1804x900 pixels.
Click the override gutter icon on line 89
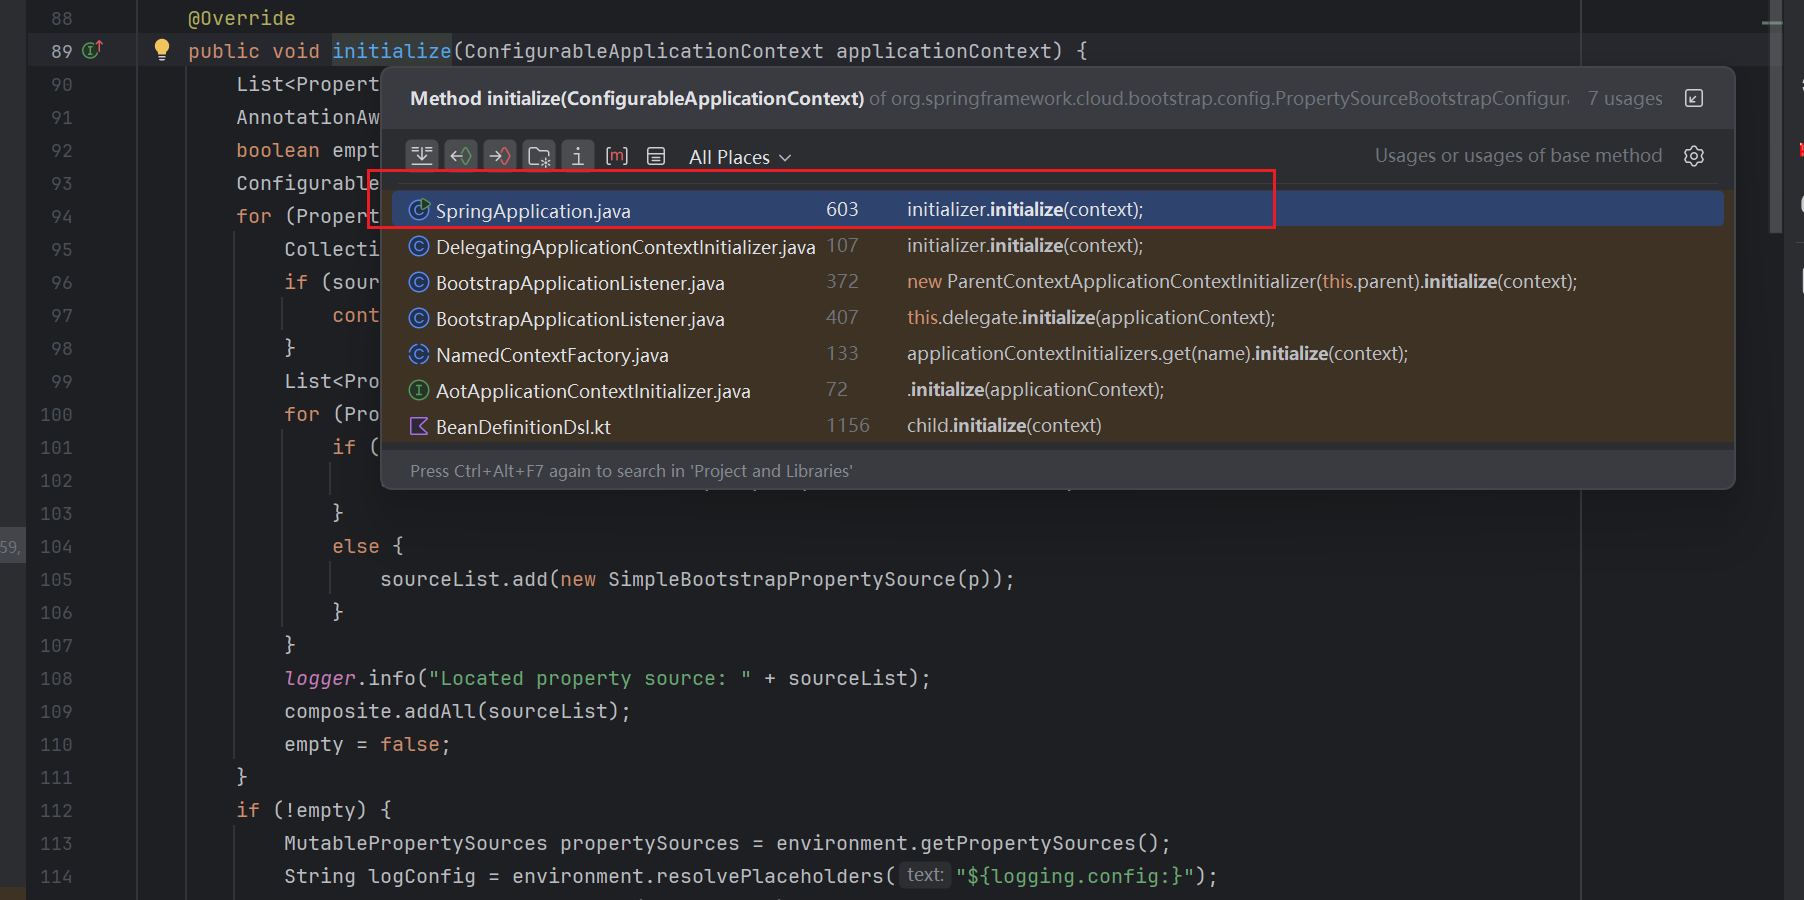point(92,50)
